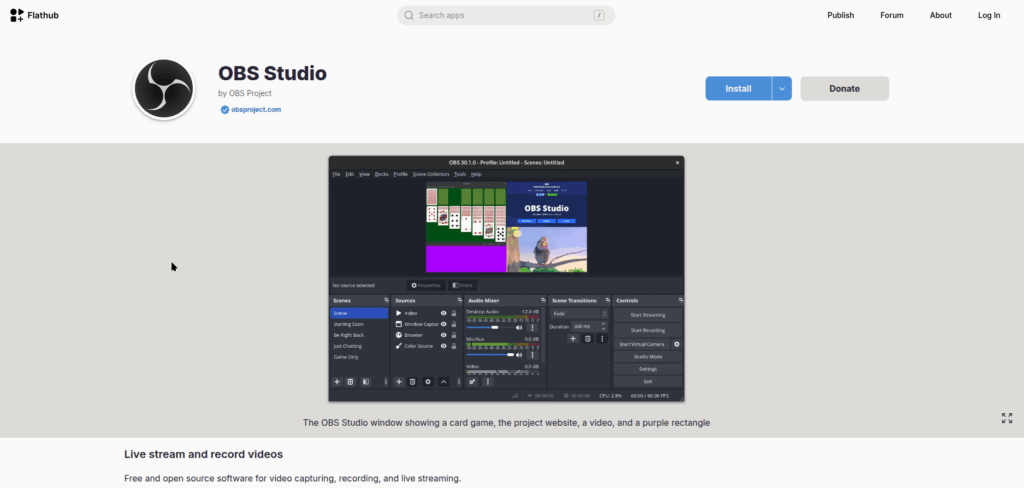1024x488 pixels.
Task: Open the Profile menu in OBS screenshot
Action: [x=400, y=174]
